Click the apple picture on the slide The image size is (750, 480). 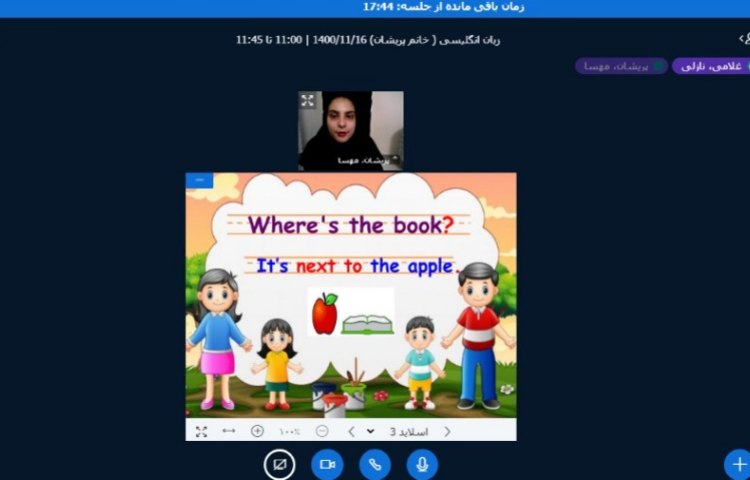(x=324, y=313)
